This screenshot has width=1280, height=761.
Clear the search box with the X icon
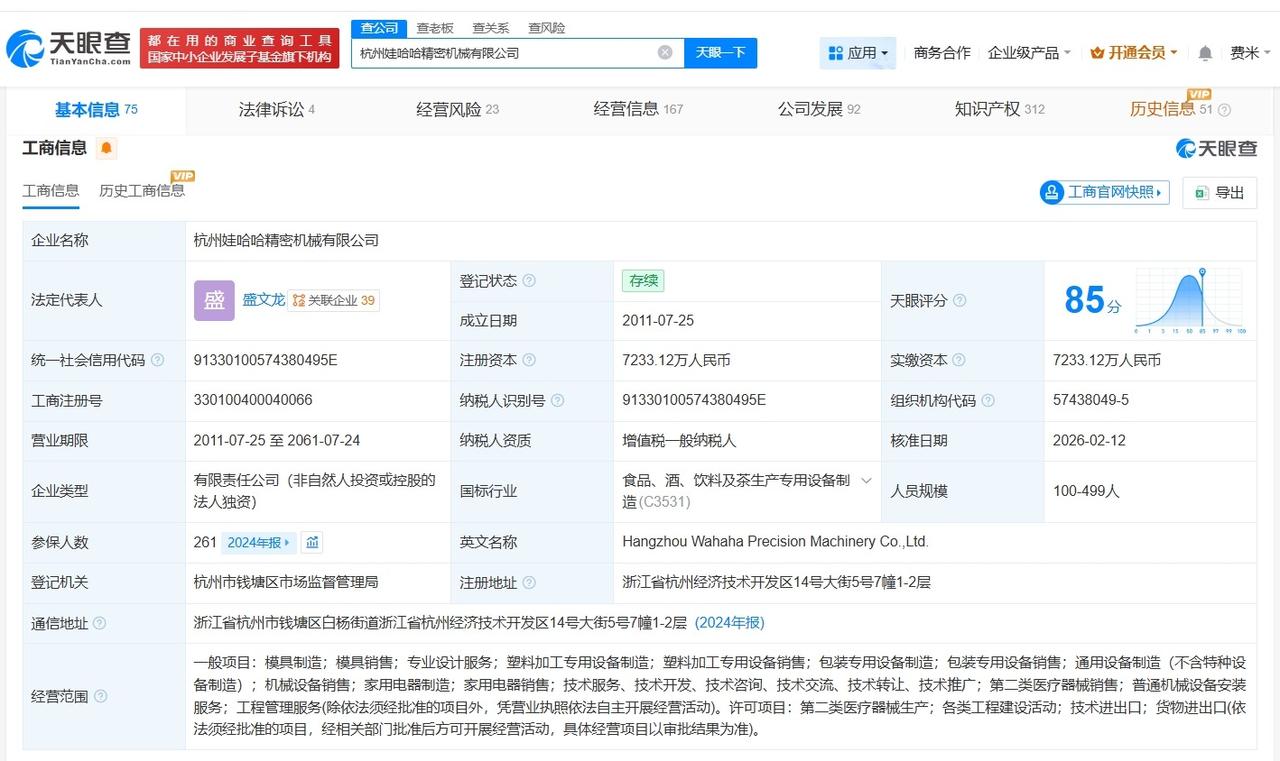pyautogui.click(x=664, y=51)
